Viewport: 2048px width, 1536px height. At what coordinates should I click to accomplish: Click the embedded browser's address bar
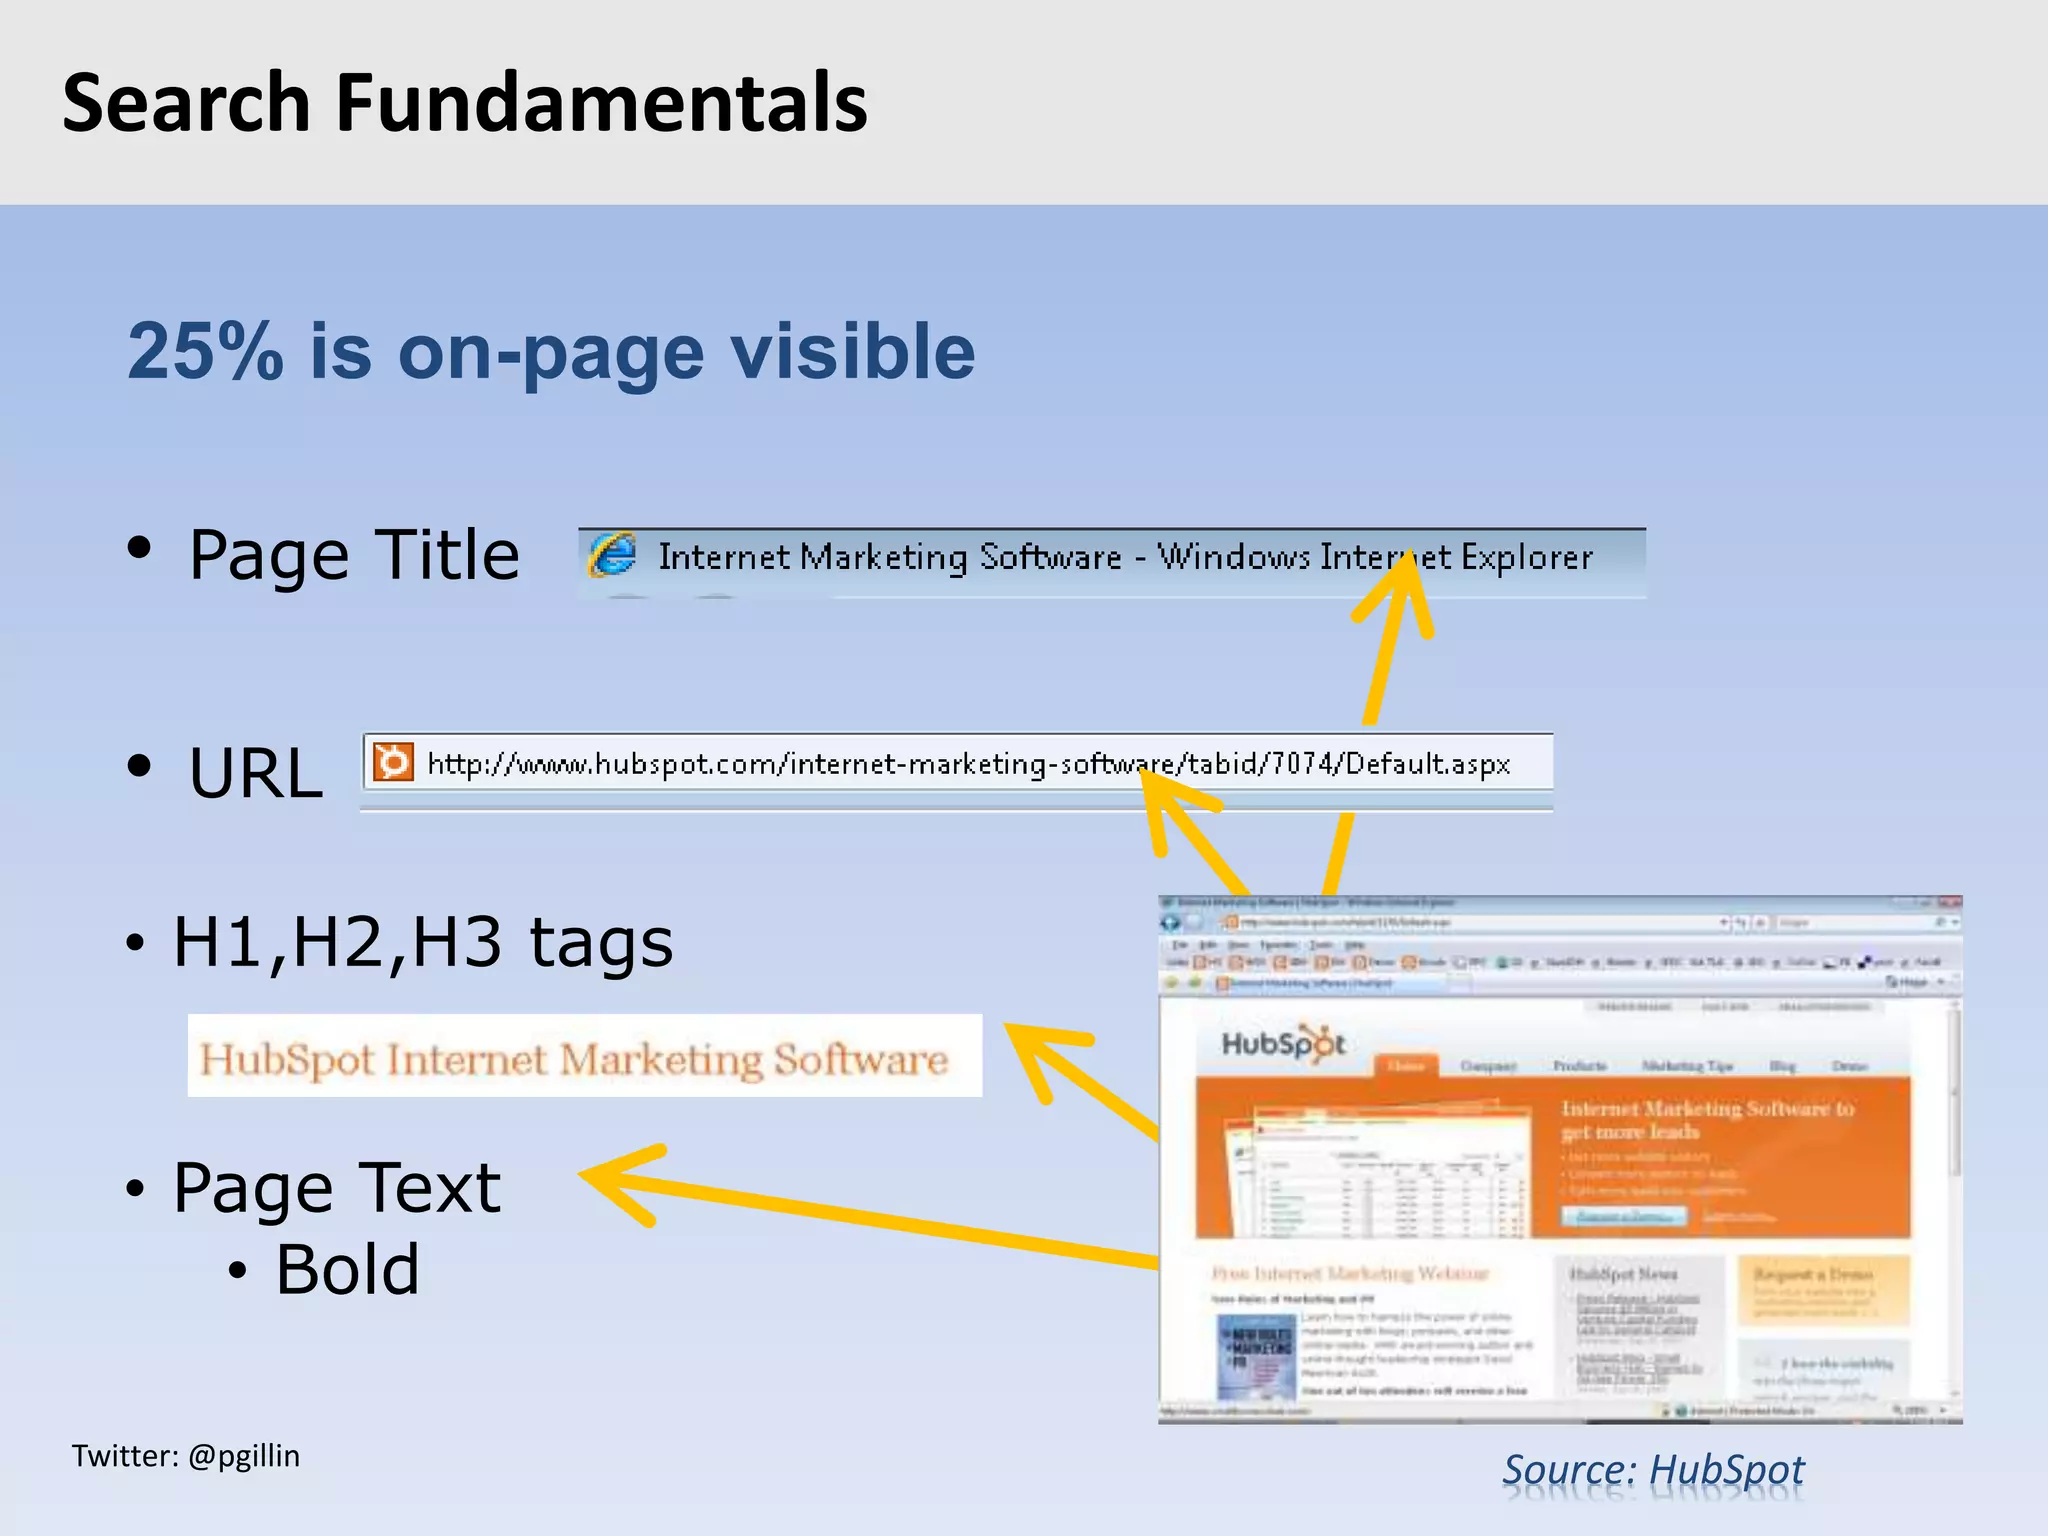1475,922
